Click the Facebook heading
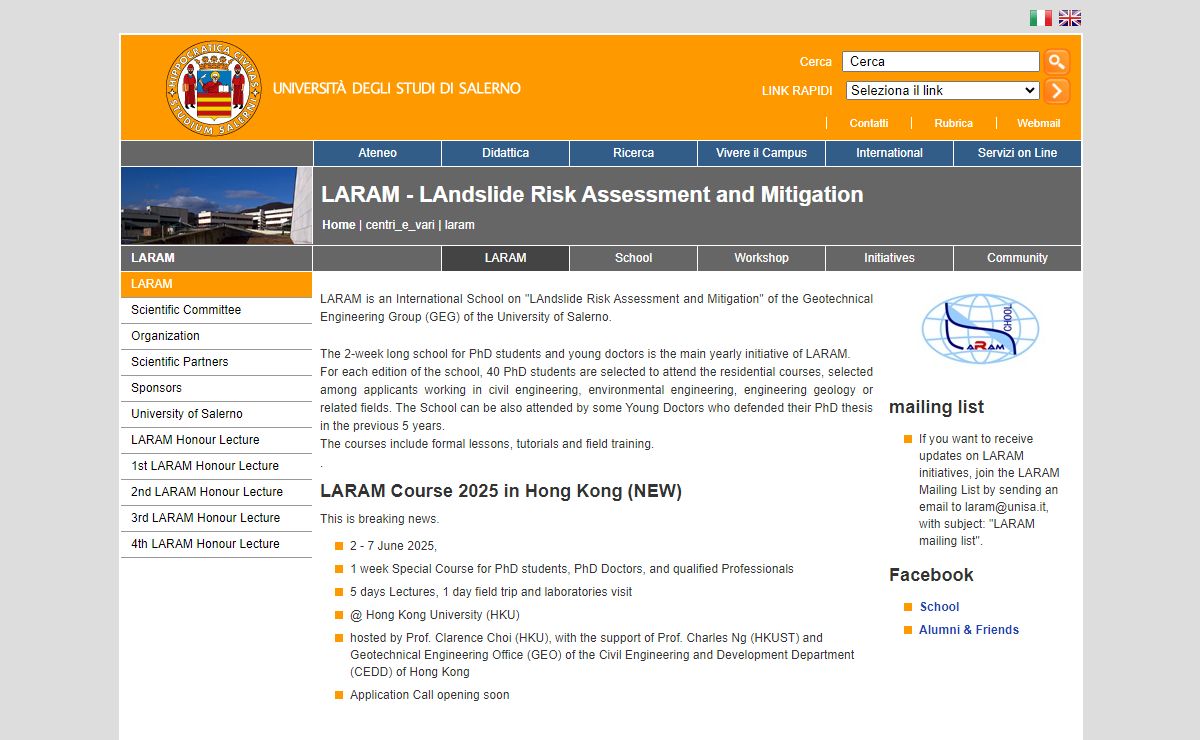The image size is (1200, 740). [931, 575]
